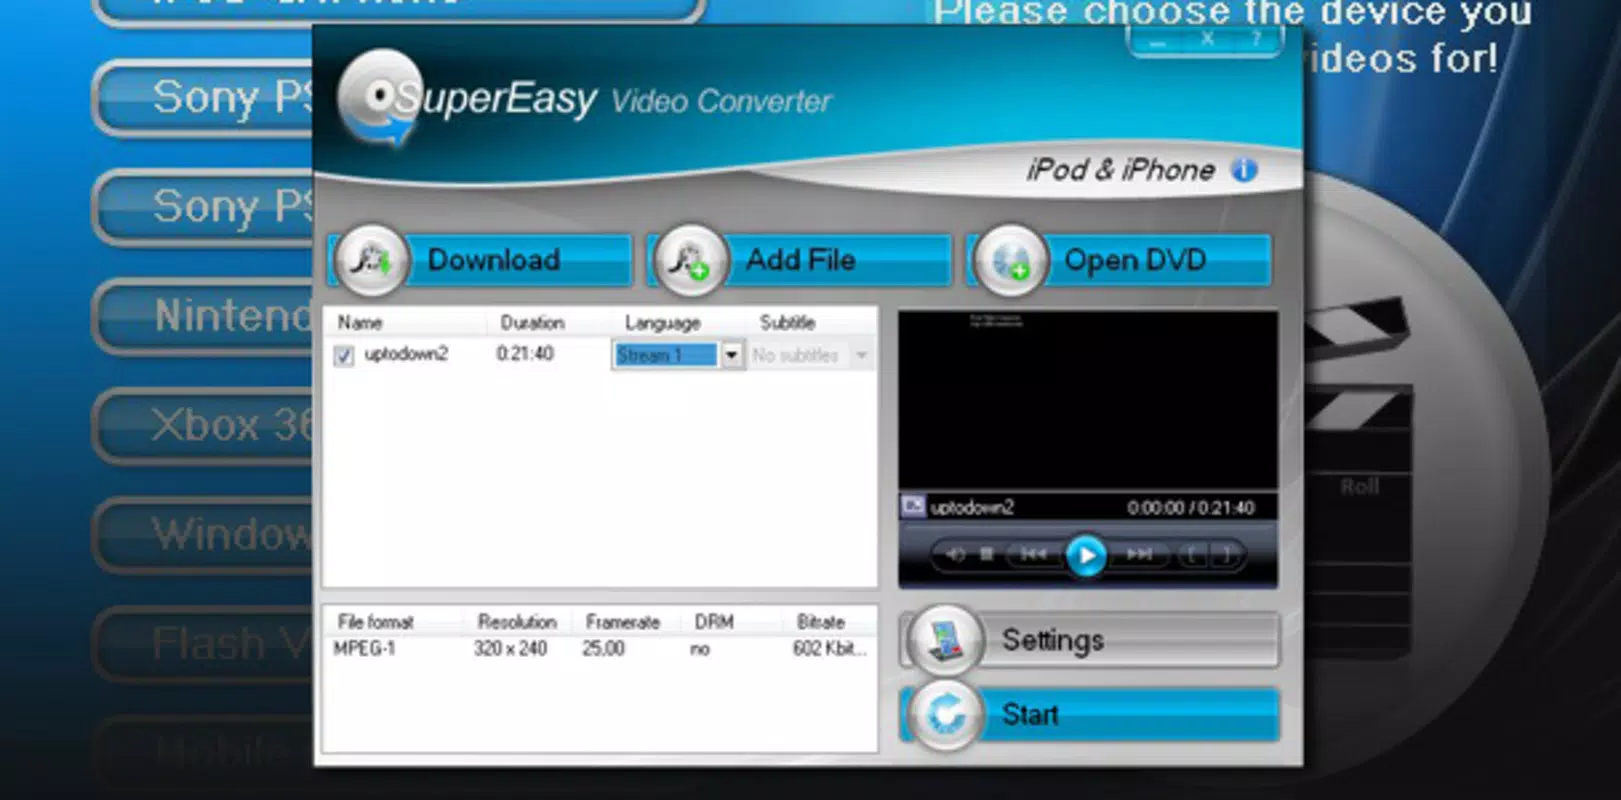Screen dimensions: 1621x800
Task: Click the iPod & iPhone info icon
Action: click(1244, 170)
